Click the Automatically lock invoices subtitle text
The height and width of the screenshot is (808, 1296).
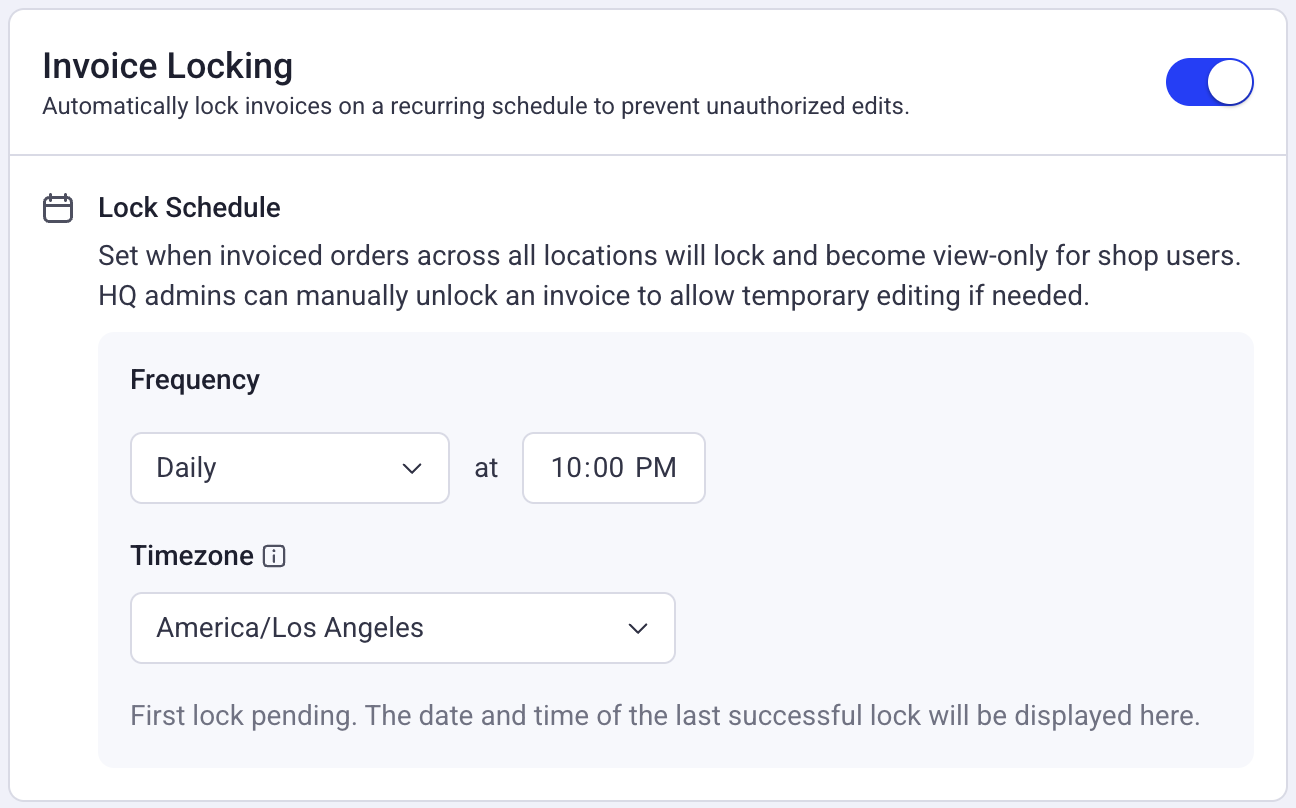click(476, 107)
